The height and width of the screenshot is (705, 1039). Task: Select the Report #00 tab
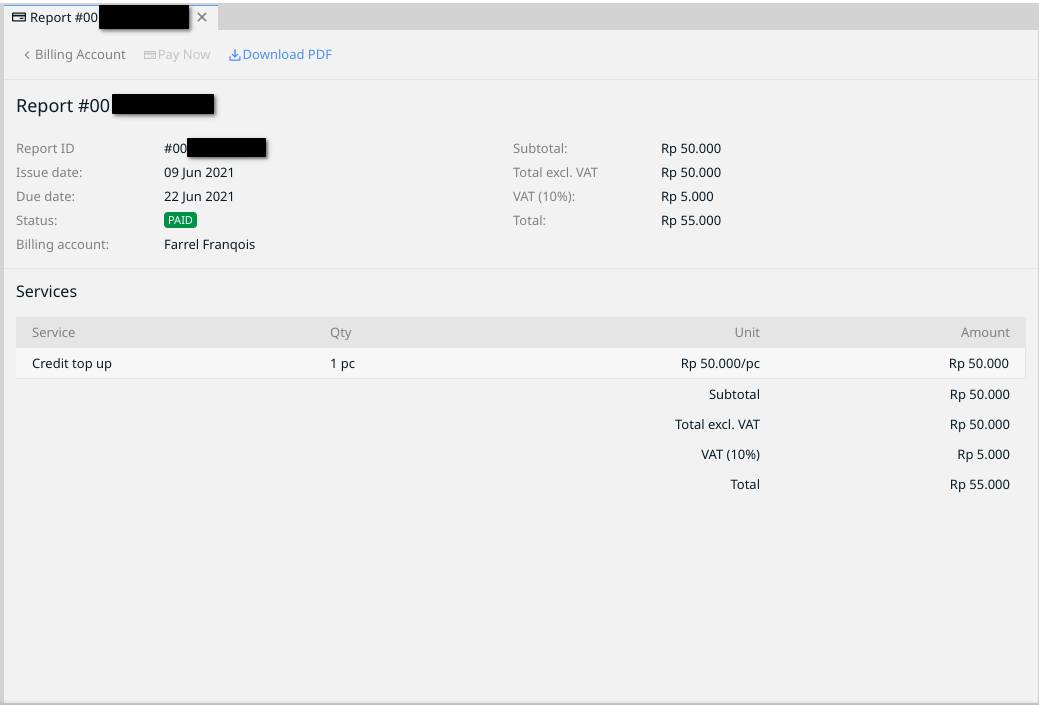111,17
